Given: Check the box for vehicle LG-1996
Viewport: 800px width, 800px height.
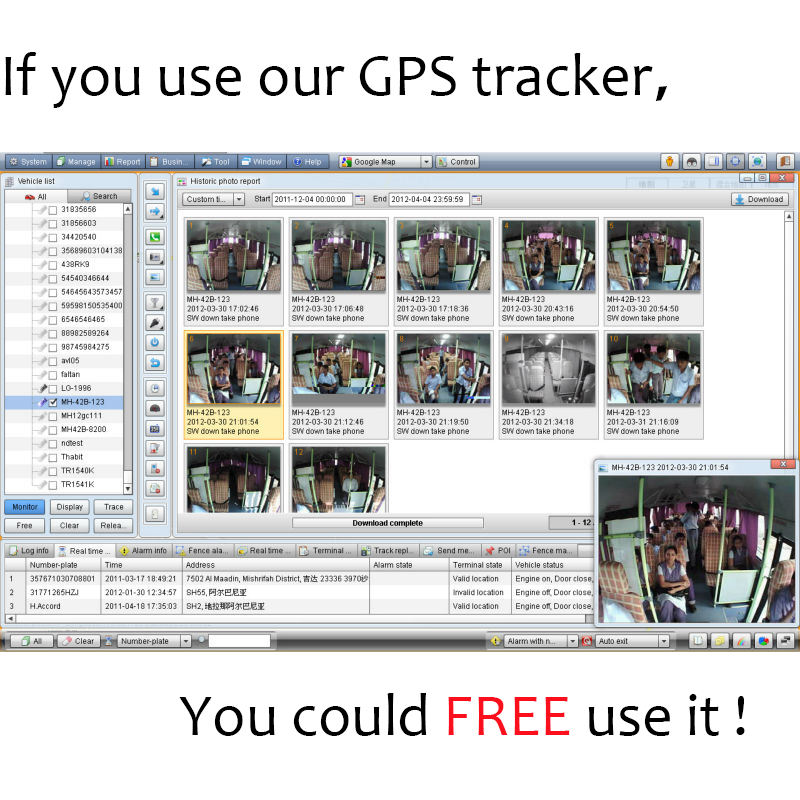Looking at the screenshot, I should 53,388.
